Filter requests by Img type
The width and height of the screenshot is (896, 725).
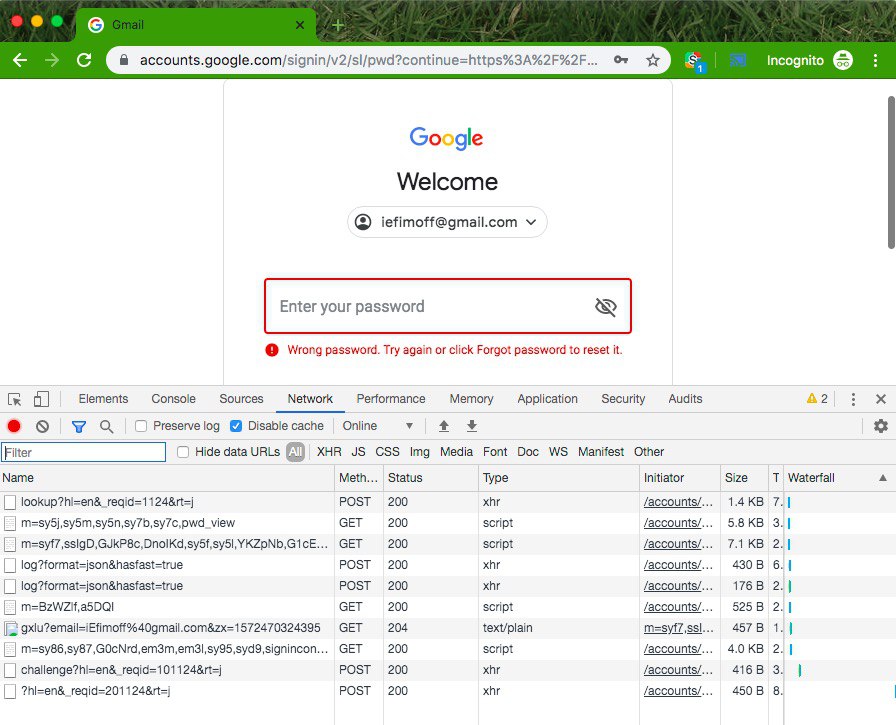click(419, 452)
